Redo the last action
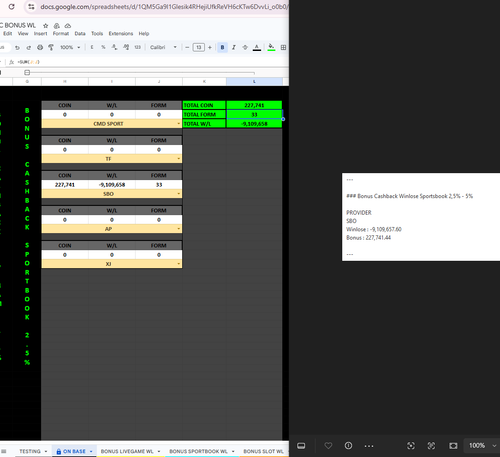Image resolution: width=500 pixels, height=457 pixels. pyautogui.click(x=29, y=48)
